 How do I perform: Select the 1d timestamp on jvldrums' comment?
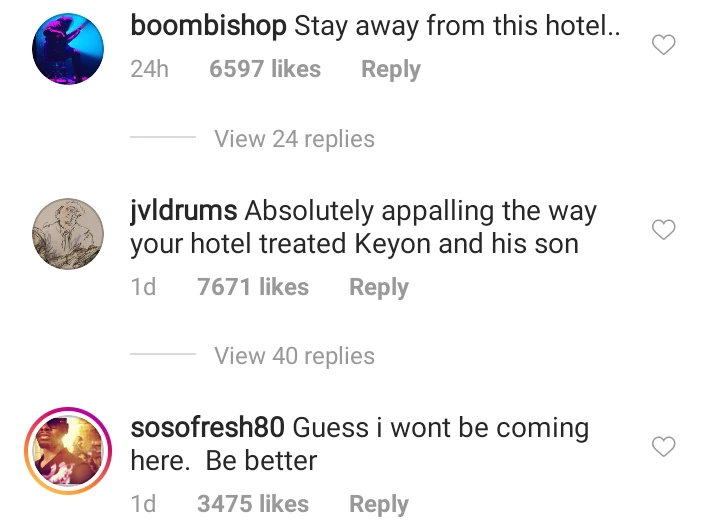pos(143,287)
